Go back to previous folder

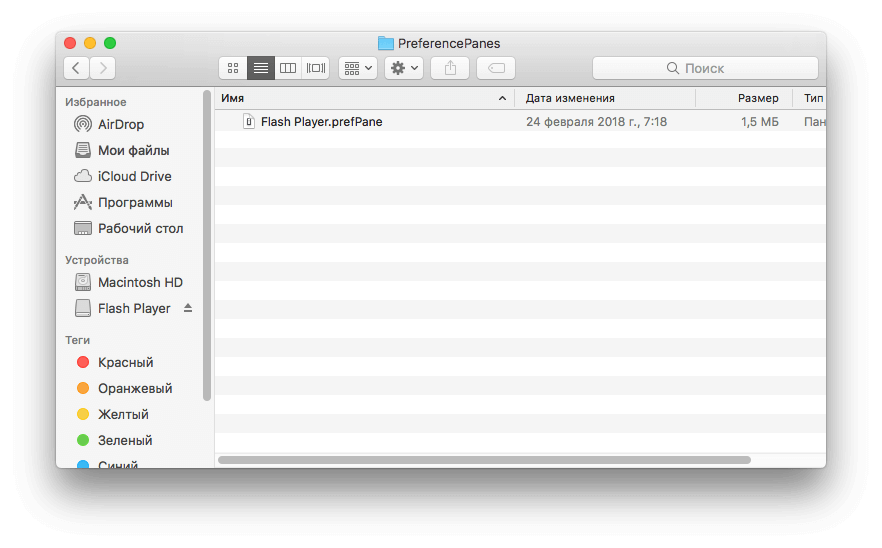(77, 68)
